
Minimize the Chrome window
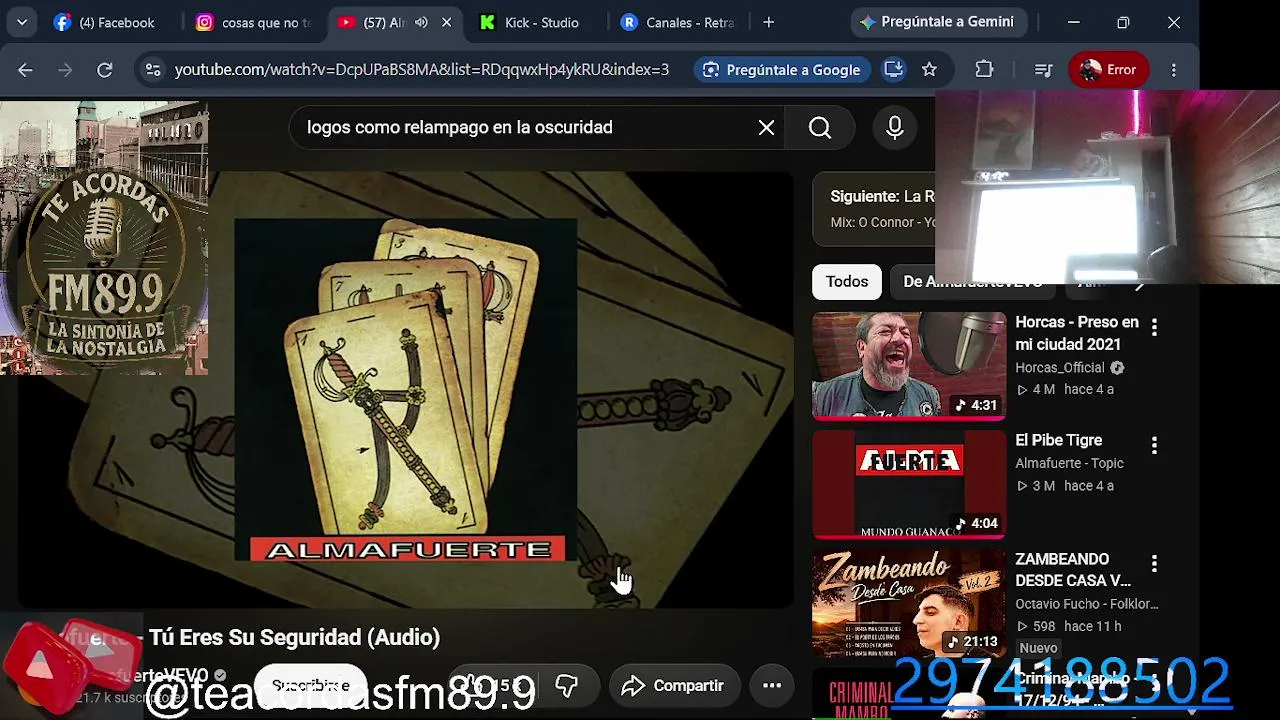tap(1073, 22)
